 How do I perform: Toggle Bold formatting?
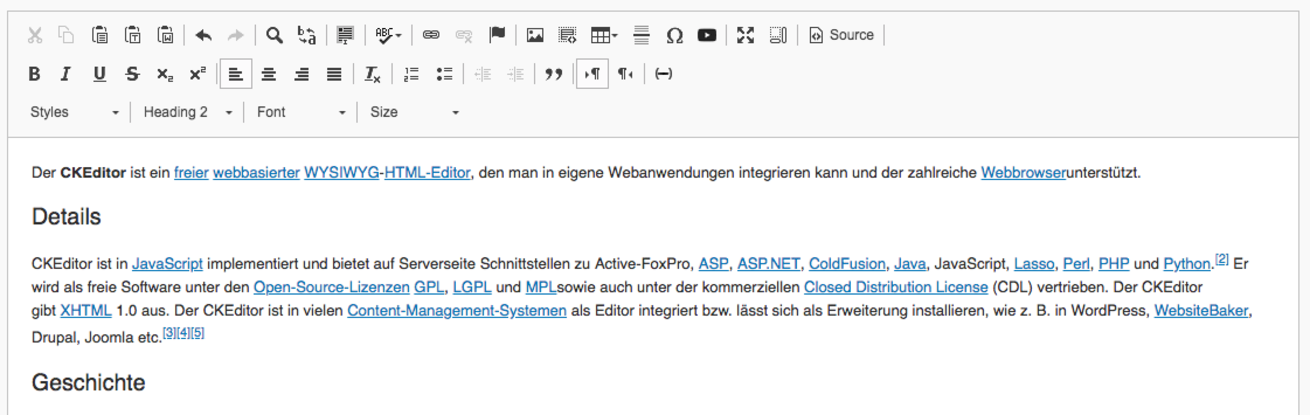click(35, 74)
